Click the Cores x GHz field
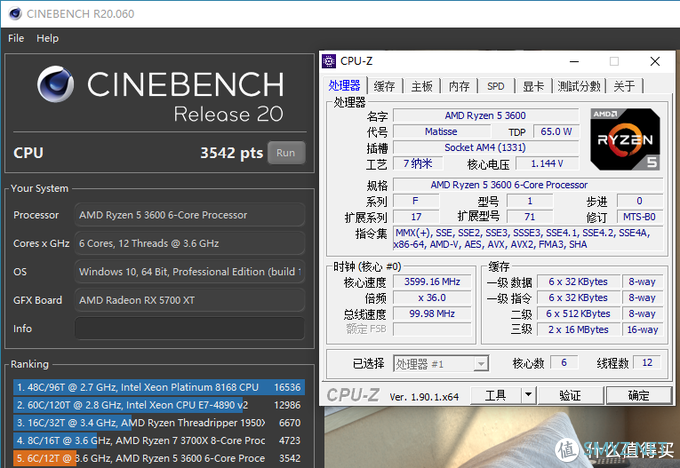Screen dimensions: 680x468 pos(190,243)
